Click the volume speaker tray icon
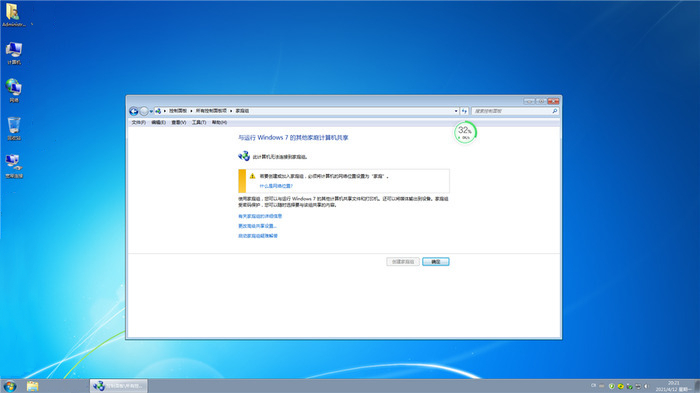 (646, 386)
